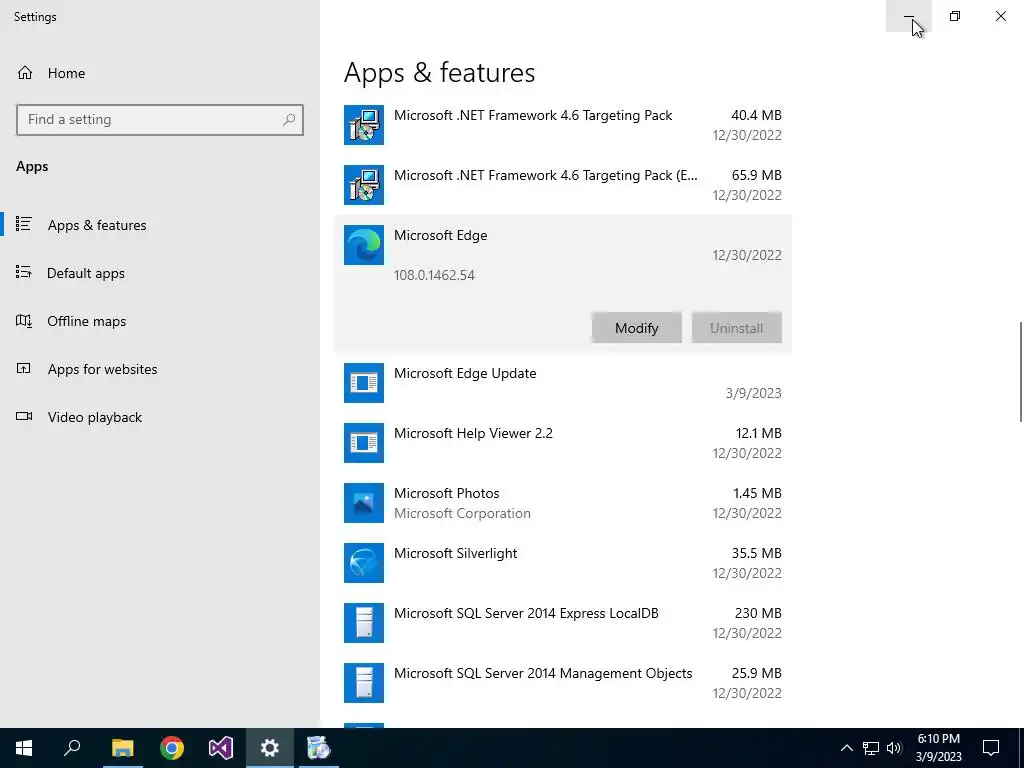Click the .NET Framework Targeting Pack 65.9 MB icon
The width and height of the screenshot is (1024, 768).
tap(364, 185)
